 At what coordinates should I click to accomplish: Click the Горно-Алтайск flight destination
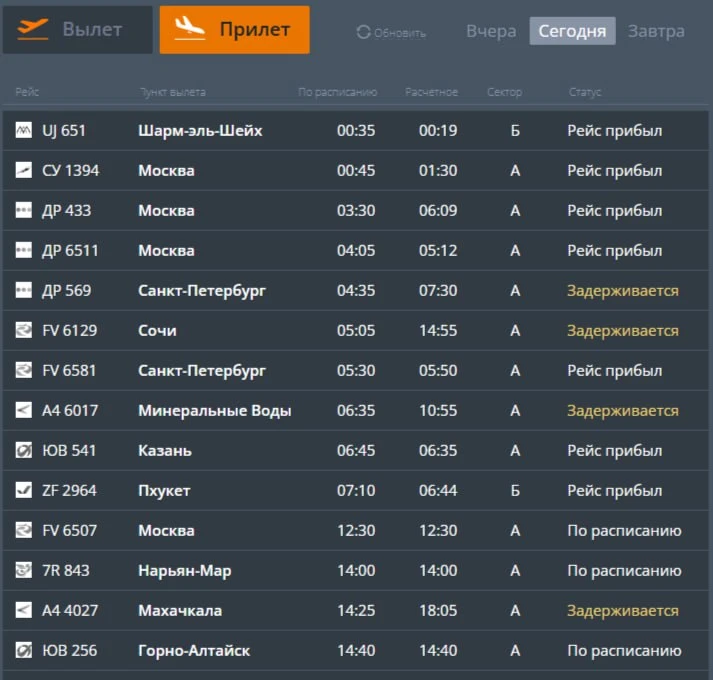point(194,651)
